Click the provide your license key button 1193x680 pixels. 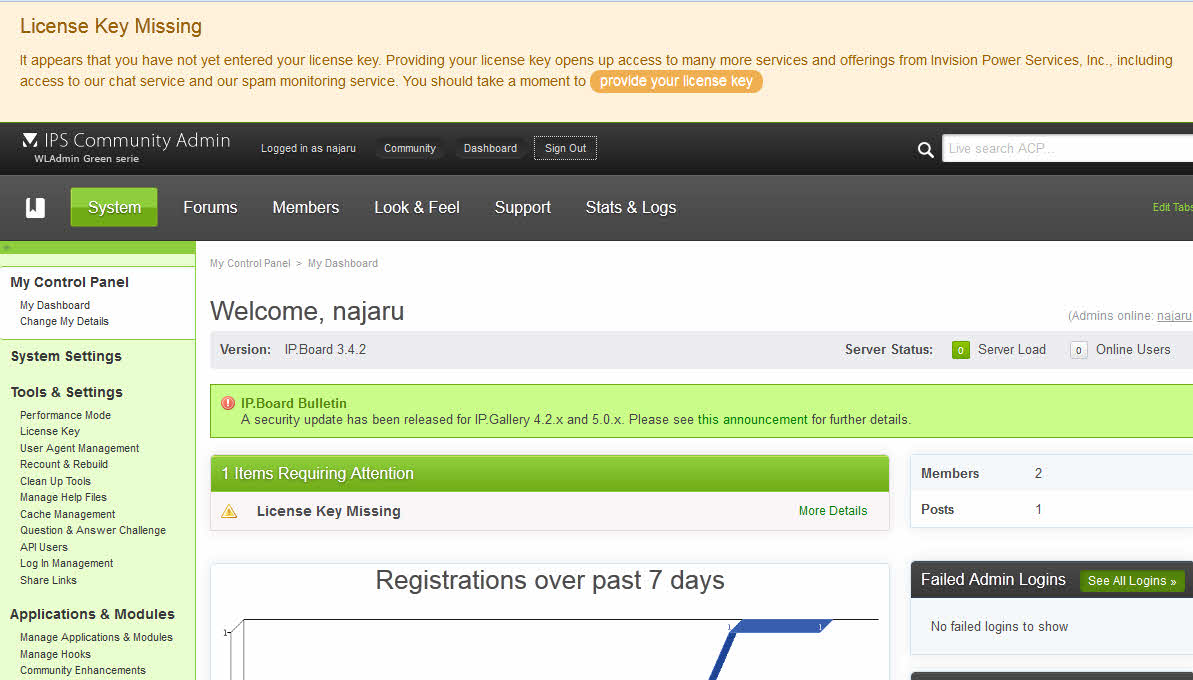676,81
